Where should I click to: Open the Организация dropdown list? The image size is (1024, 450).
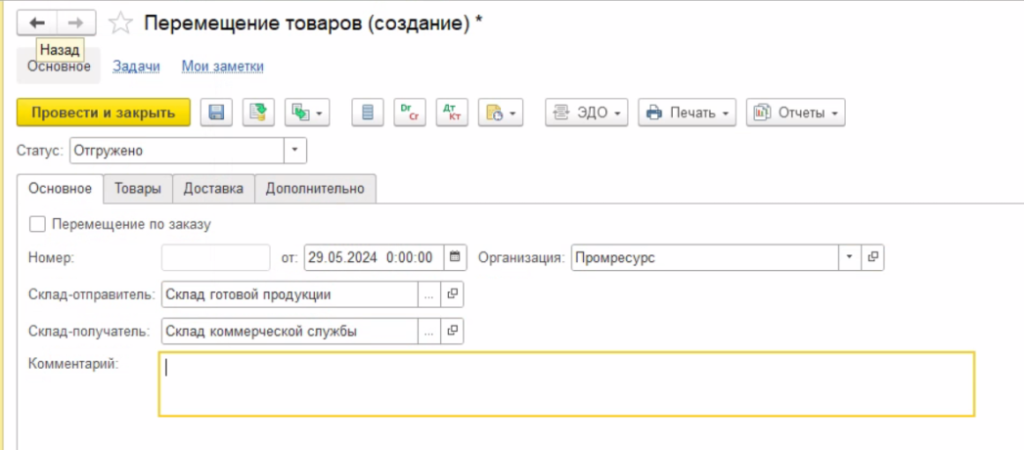click(849, 257)
